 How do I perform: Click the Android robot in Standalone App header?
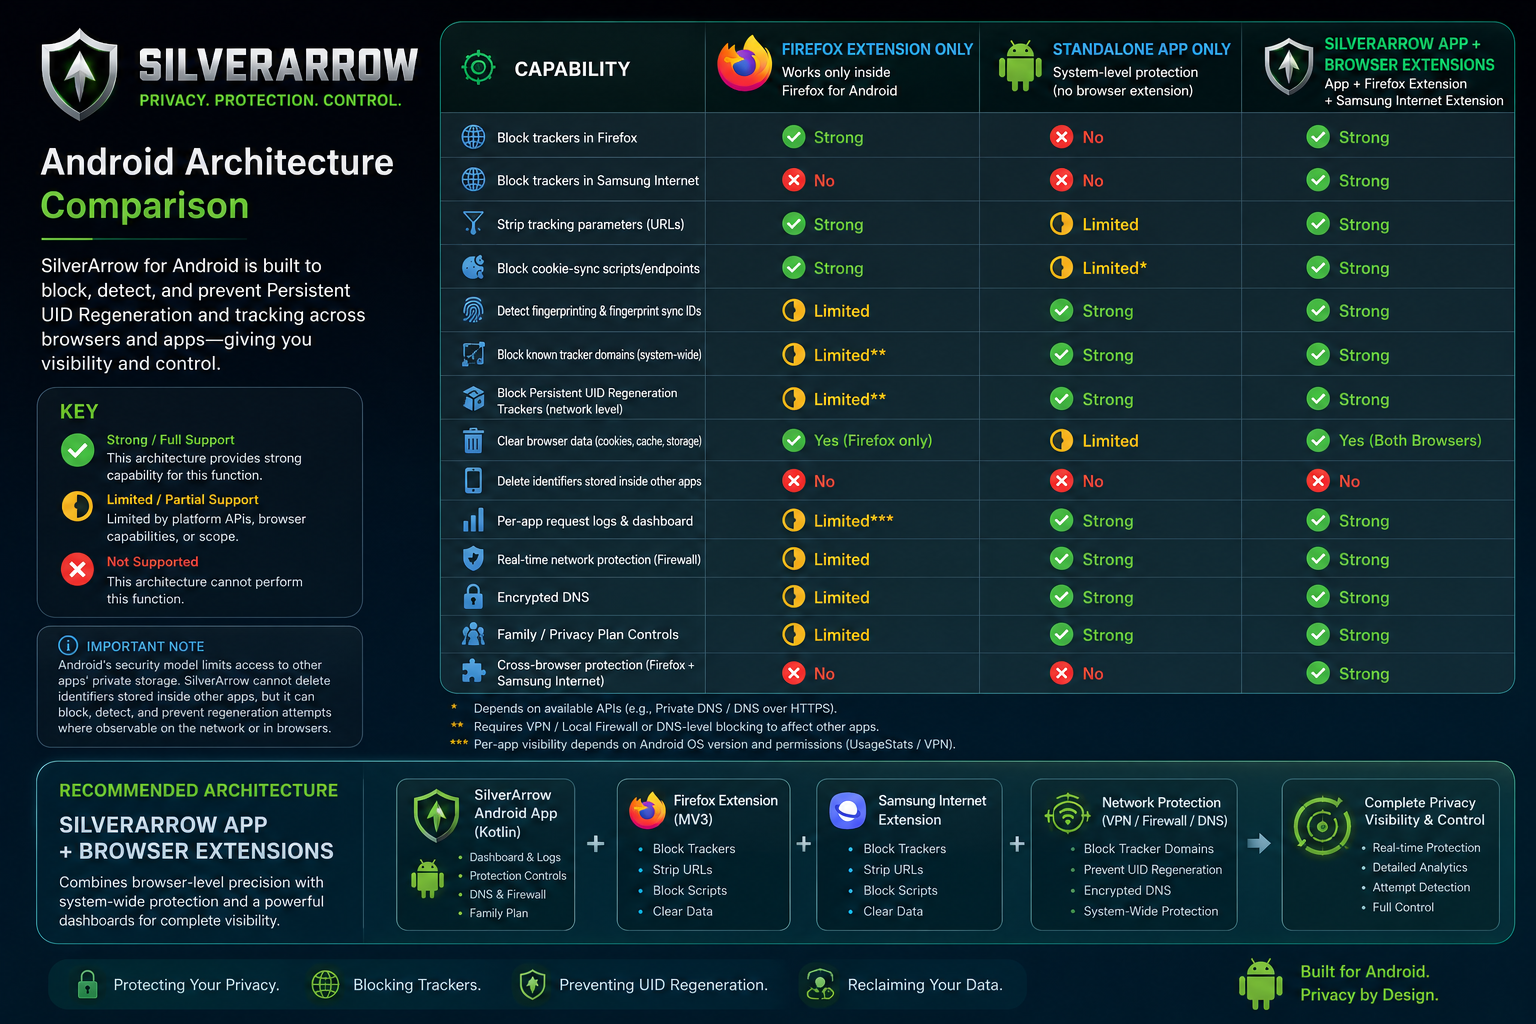(x=1020, y=66)
